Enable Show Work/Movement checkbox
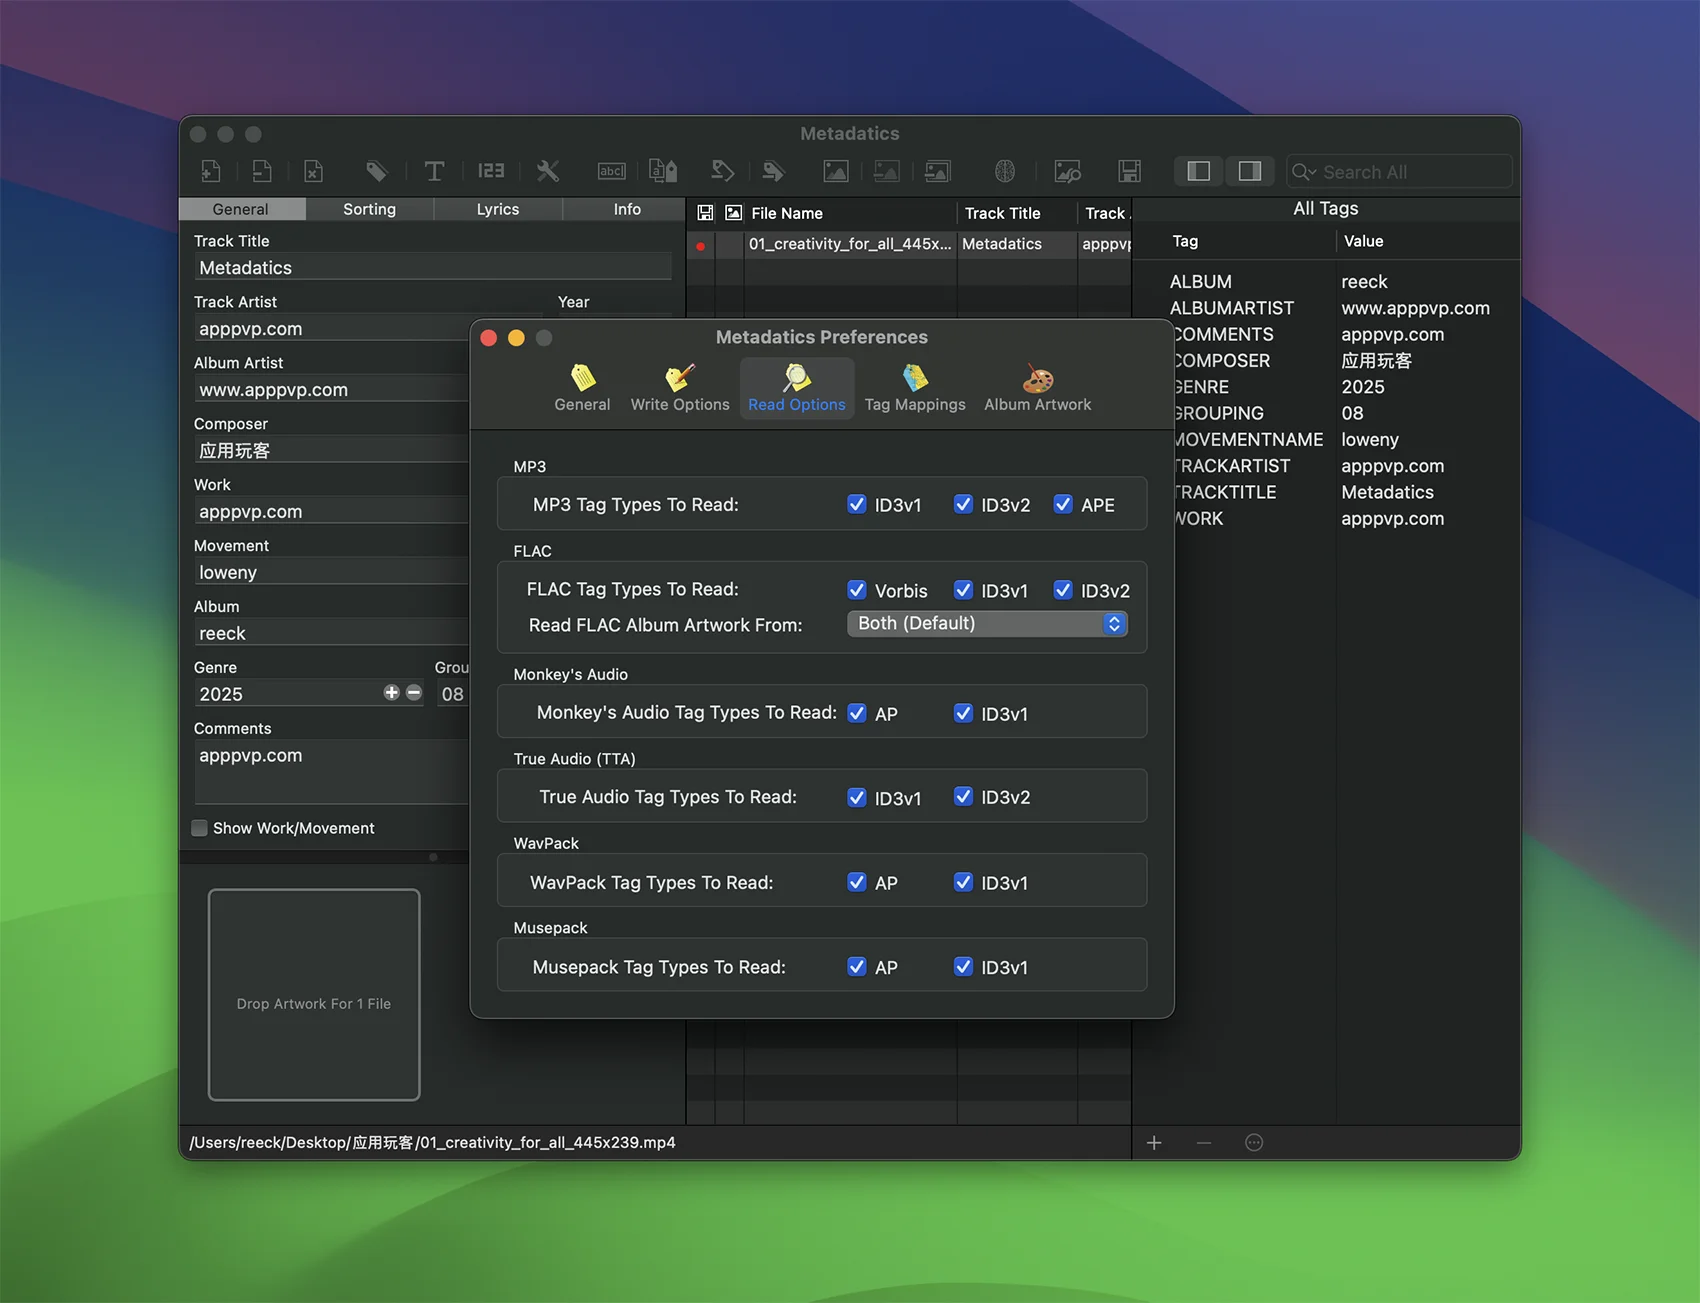The image size is (1700, 1303). point(200,828)
